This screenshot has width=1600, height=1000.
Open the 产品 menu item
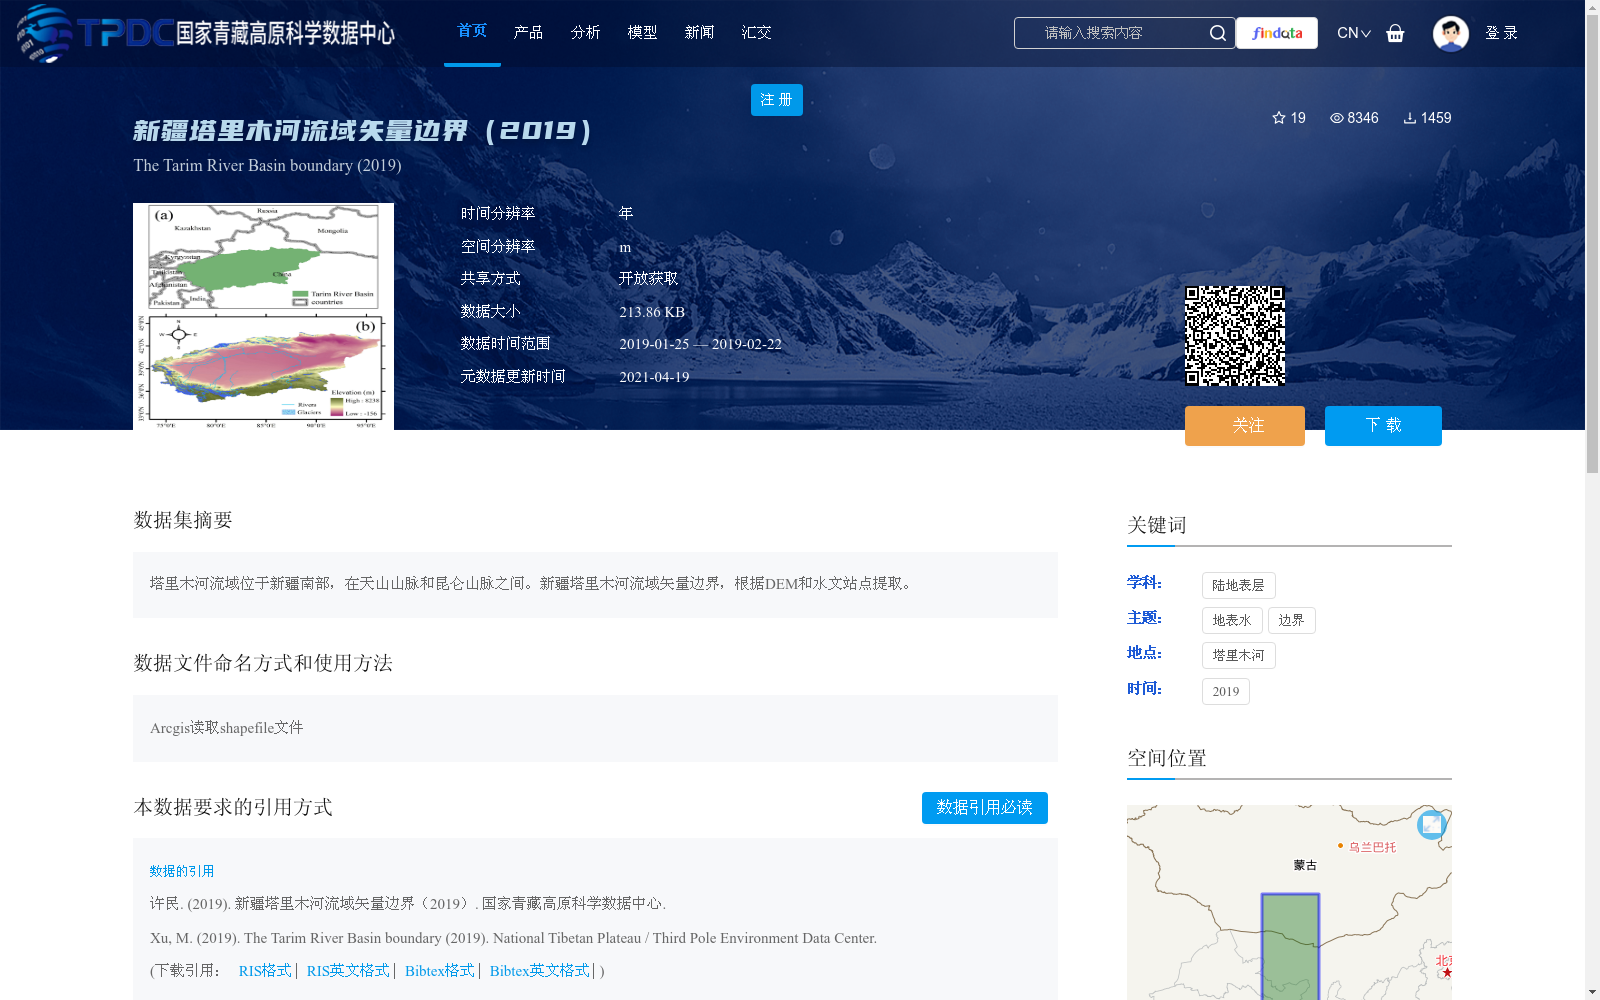pyautogui.click(x=528, y=33)
